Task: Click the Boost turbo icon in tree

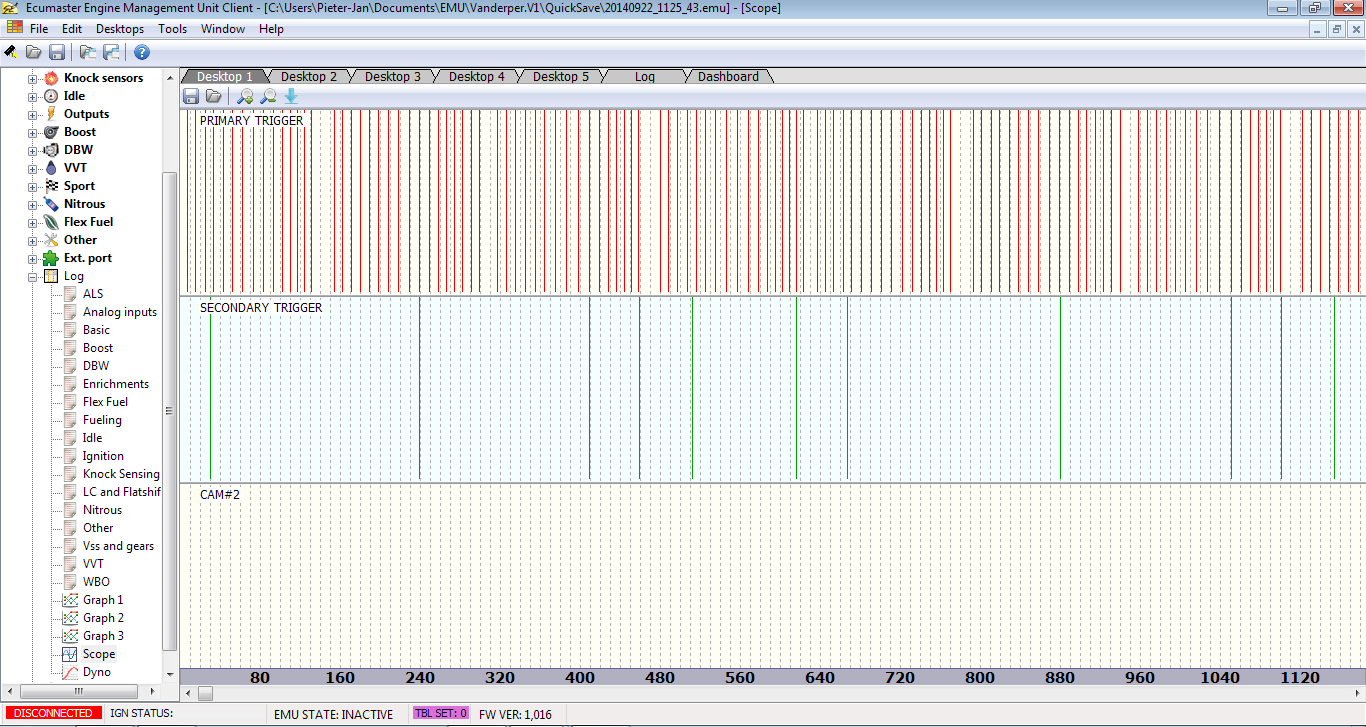Action: coord(51,132)
